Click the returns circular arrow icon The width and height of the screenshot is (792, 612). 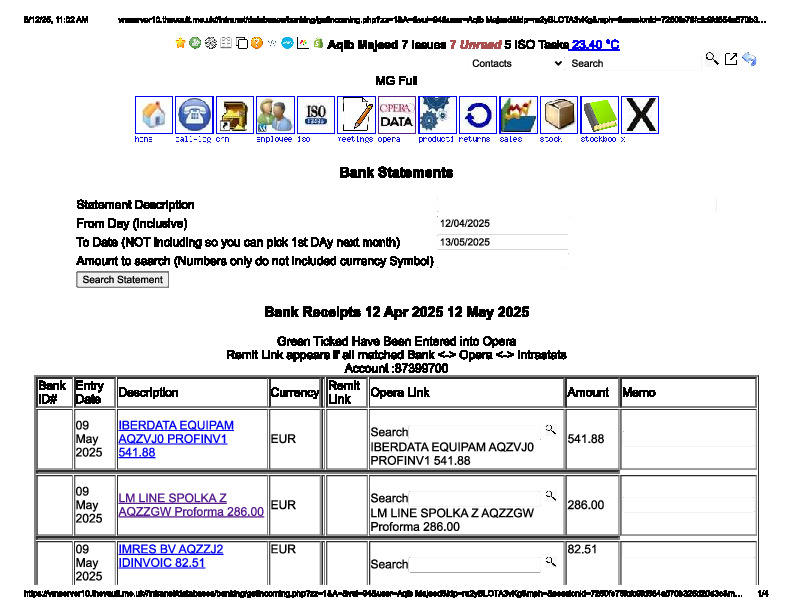[x=478, y=115]
